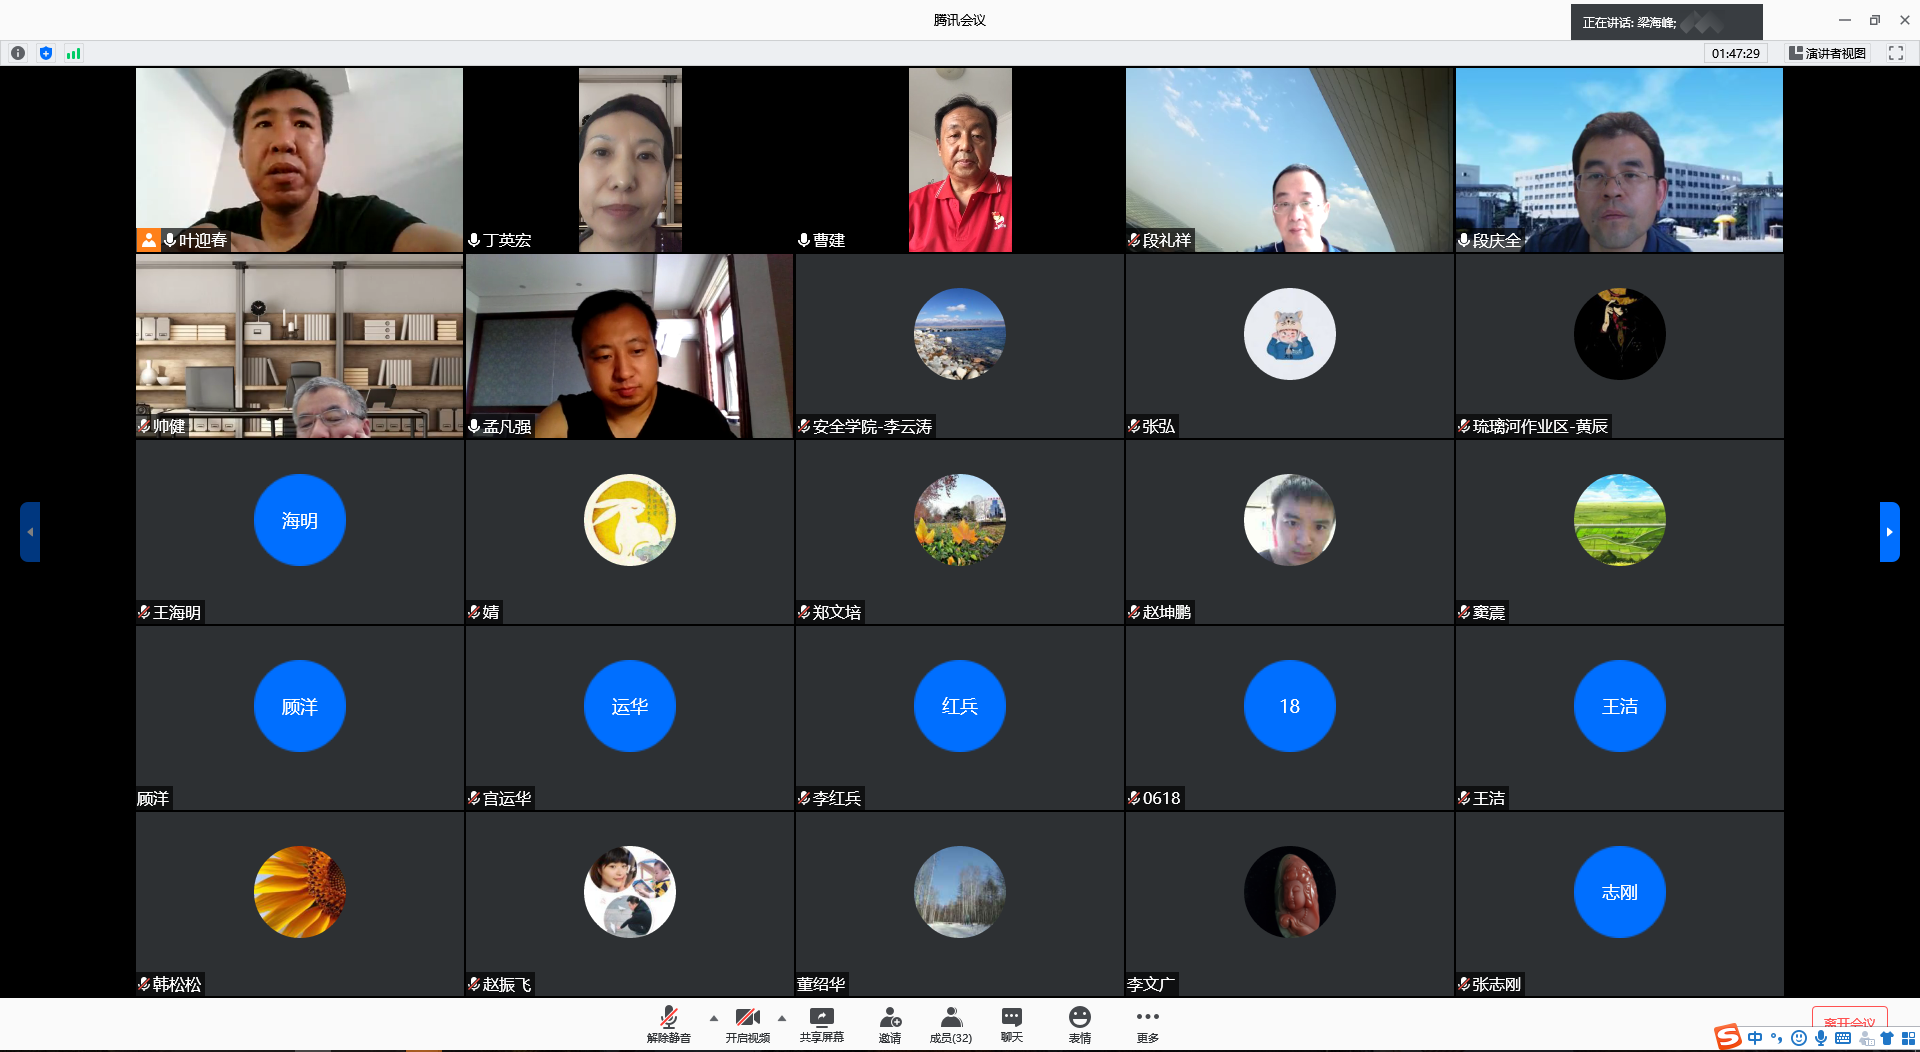Expand audio options arrow beside 解除静音
1920x1052 pixels.
click(x=713, y=1018)
